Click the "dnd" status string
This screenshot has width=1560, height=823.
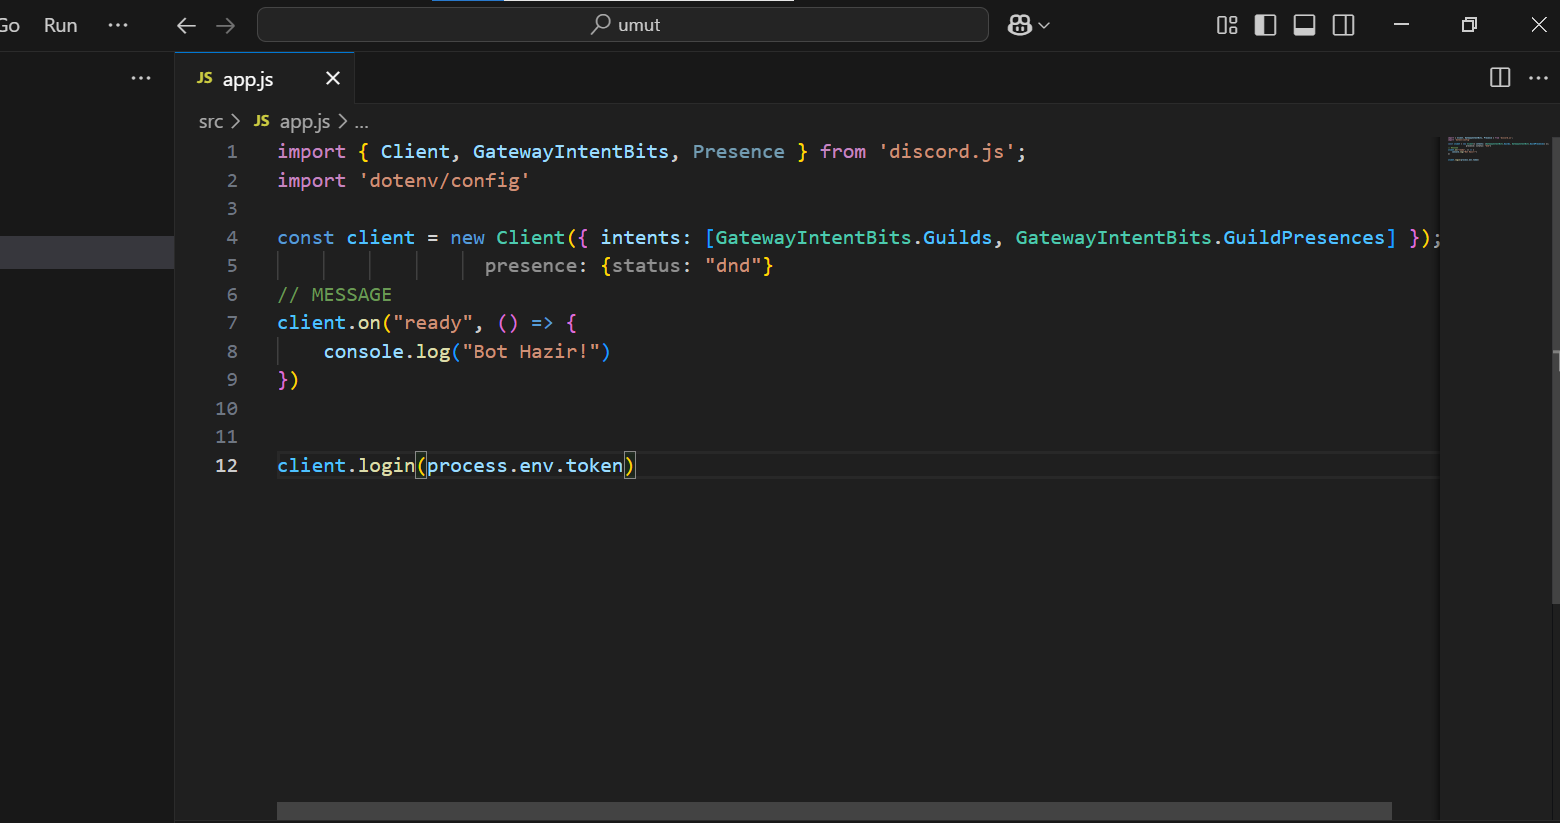pos(733,266)
